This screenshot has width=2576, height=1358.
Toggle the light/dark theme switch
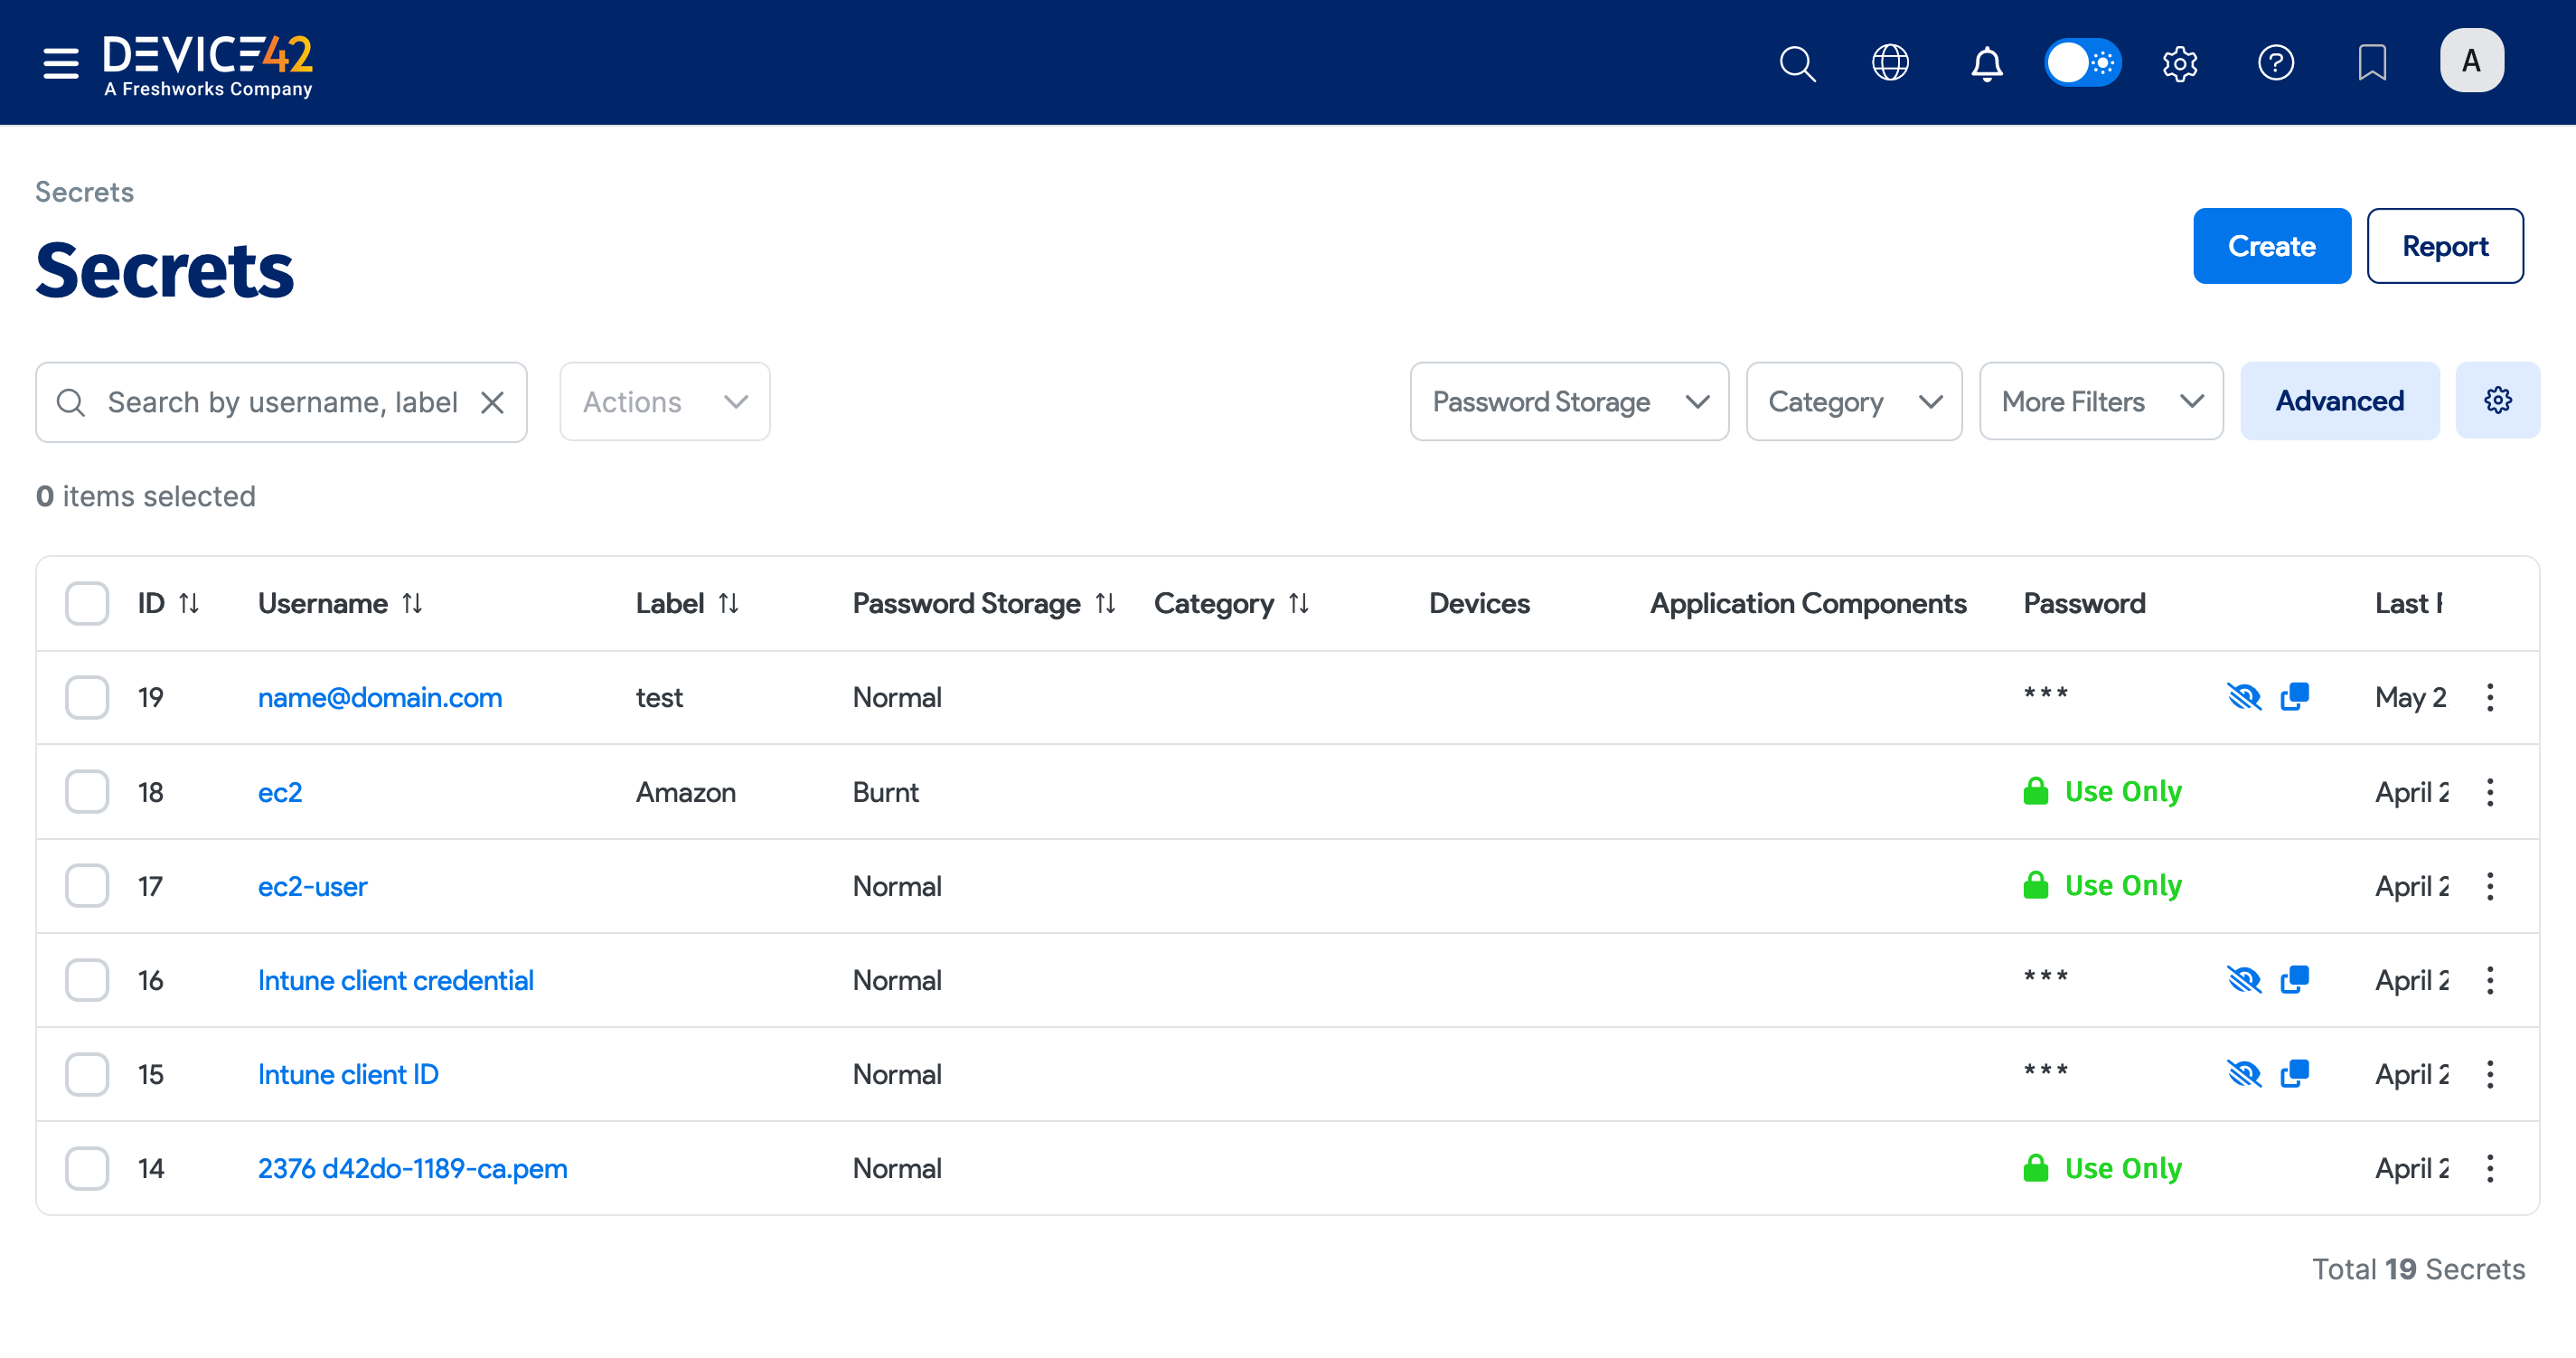(2082, 63)
